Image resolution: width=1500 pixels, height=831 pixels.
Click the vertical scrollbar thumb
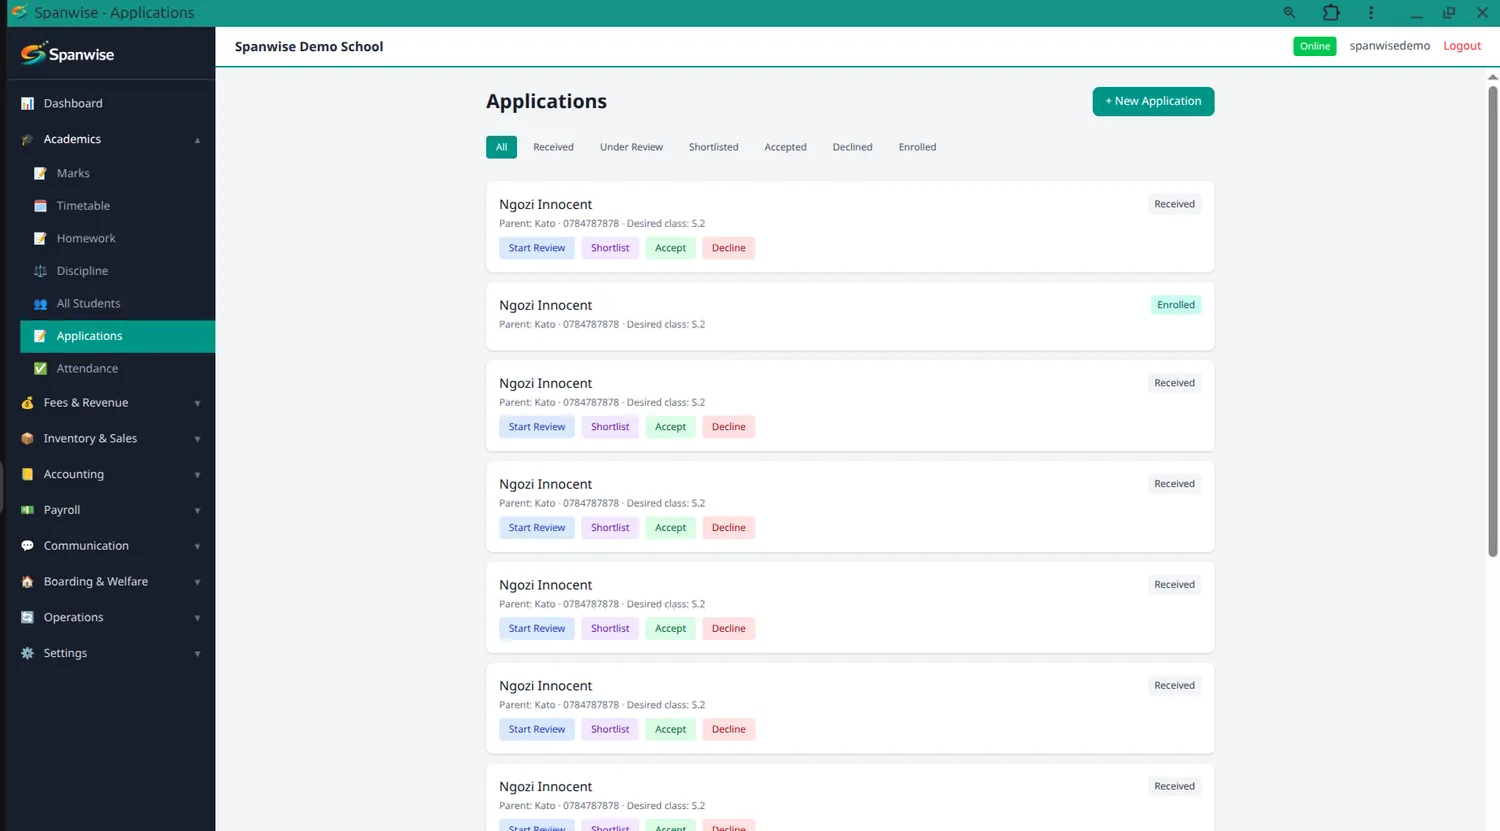[x=1493, y=320]
